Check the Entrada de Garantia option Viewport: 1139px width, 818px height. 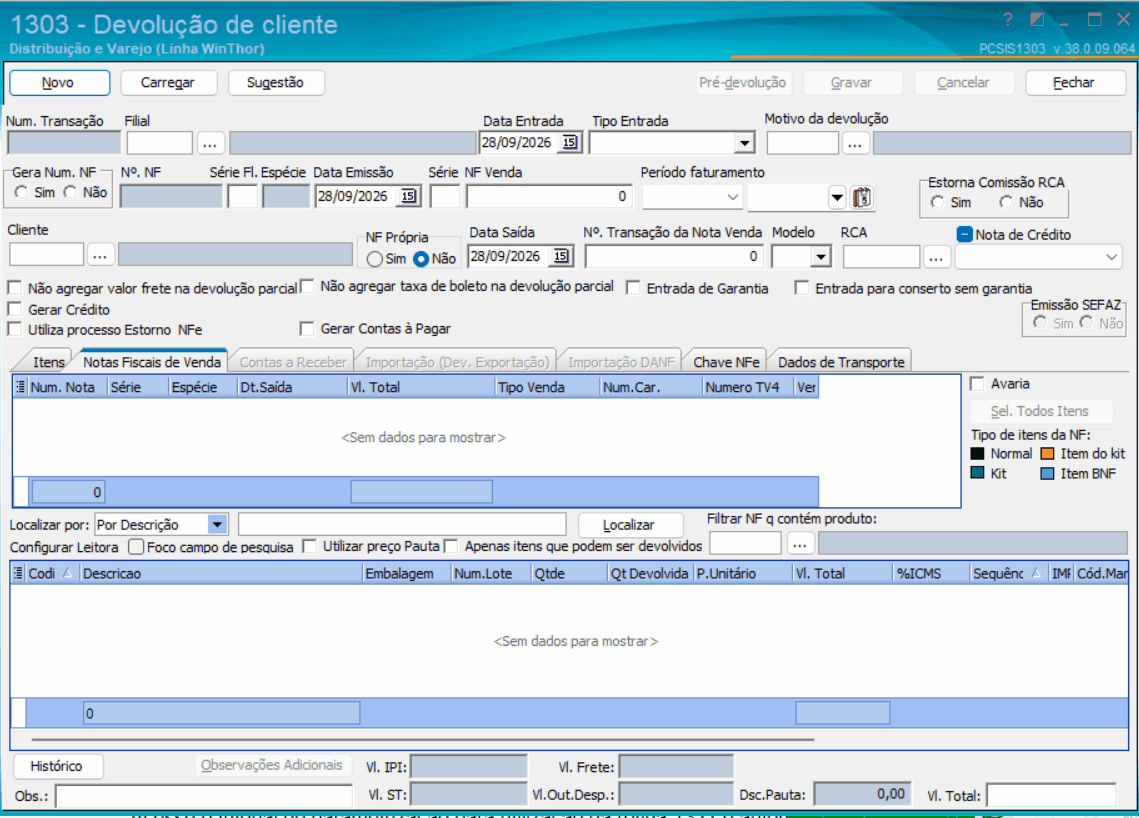tap(633, 288)
